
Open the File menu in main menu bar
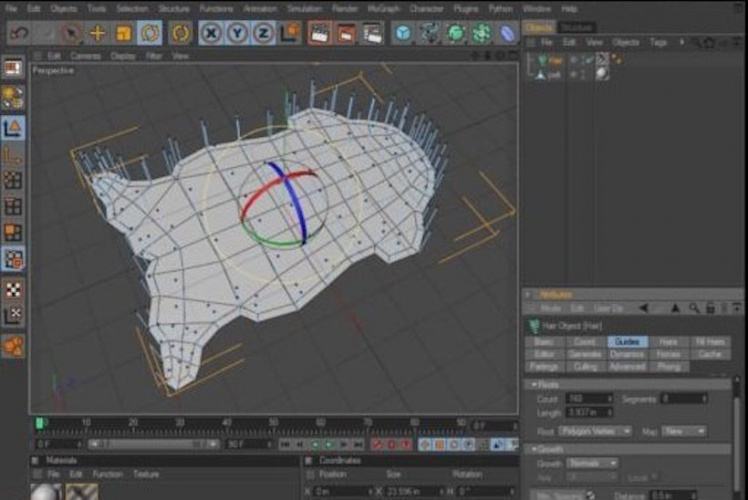point(11,9)
